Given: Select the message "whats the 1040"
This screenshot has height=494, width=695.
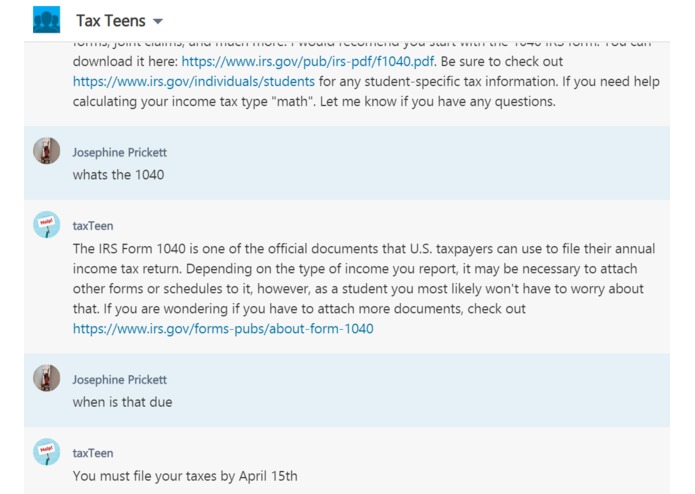Looking at the screenshot, I should (118, 175).
